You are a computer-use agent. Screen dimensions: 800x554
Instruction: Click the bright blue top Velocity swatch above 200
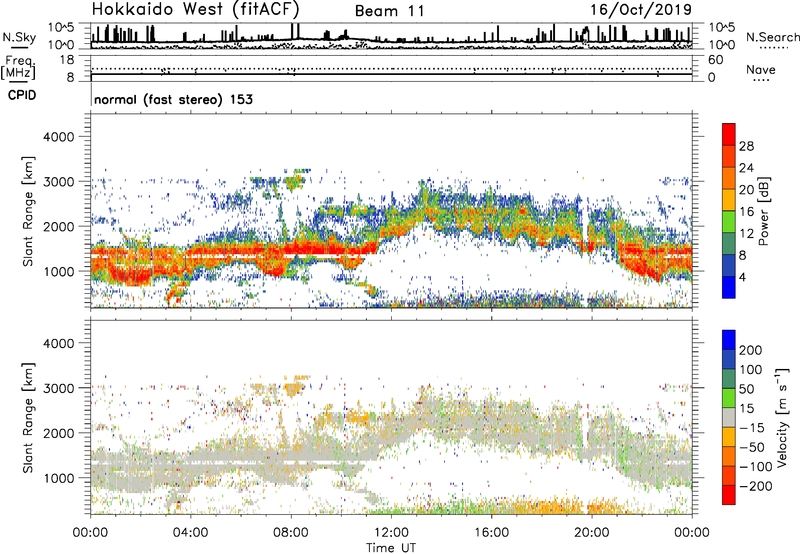click(729, 340)
